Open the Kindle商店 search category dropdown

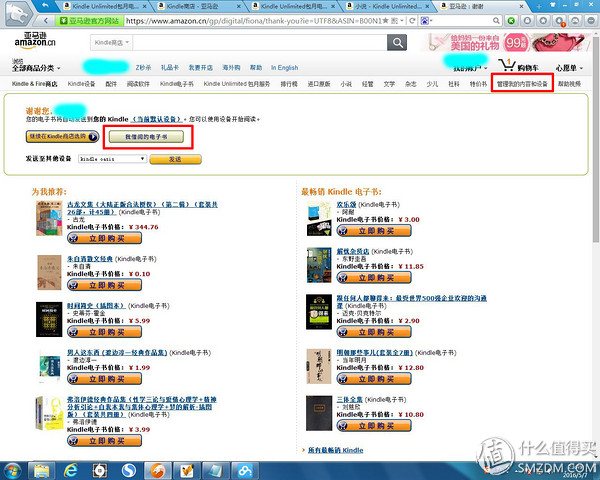112,42
